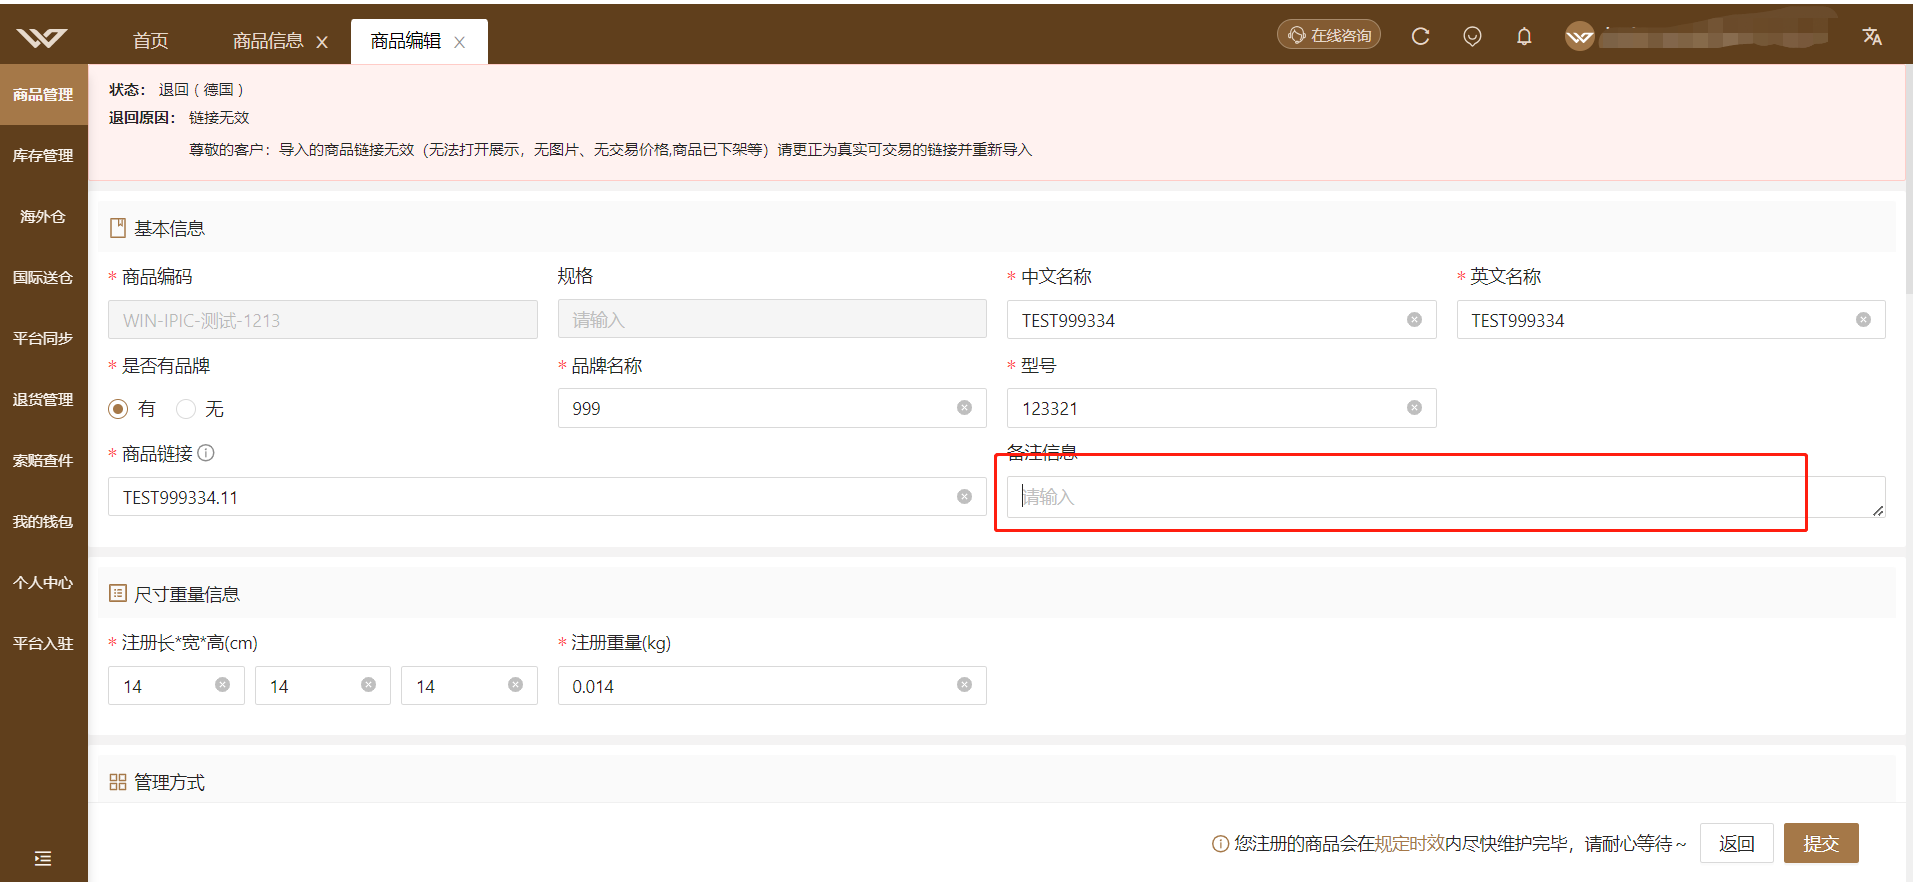
Task: Open the smiley feedback icon
Action: [1472, 36]
